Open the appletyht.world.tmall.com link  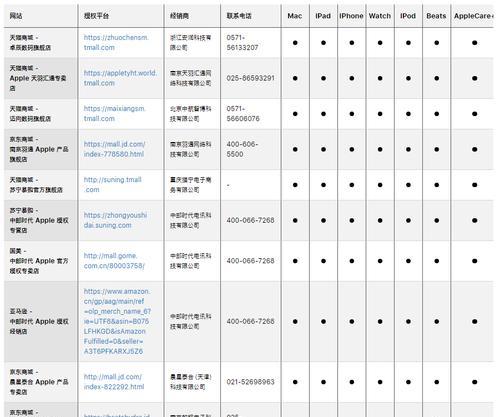[120, 78]
